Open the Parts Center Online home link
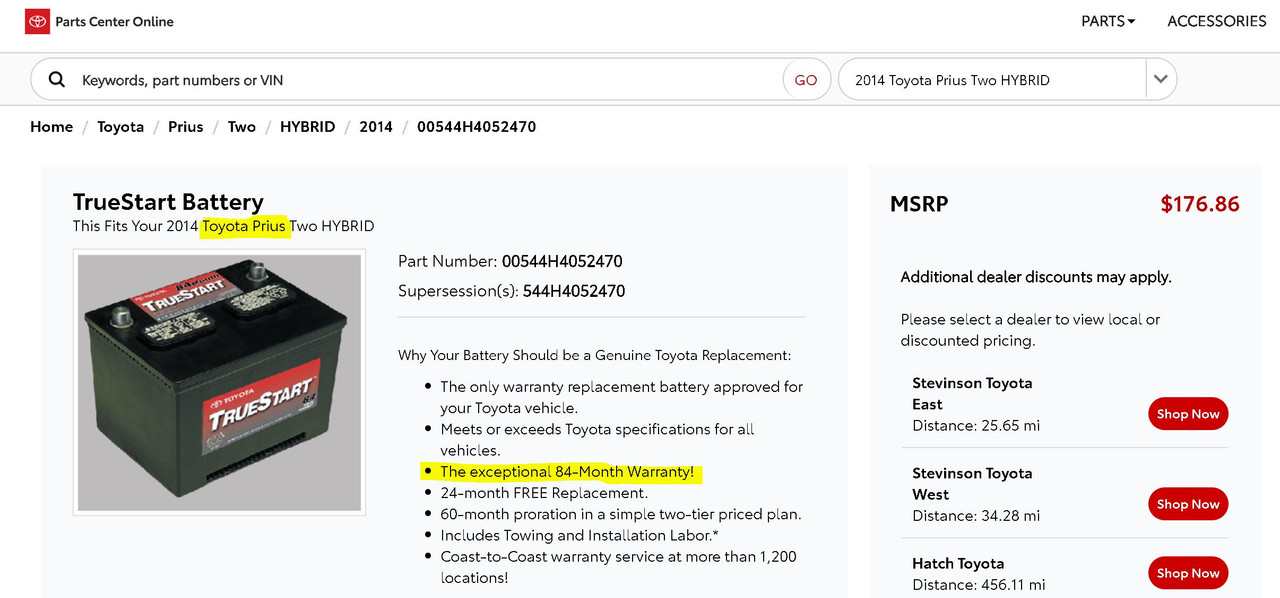The height and width of the screenshot is (598, 1280). (x=114, y=22)
